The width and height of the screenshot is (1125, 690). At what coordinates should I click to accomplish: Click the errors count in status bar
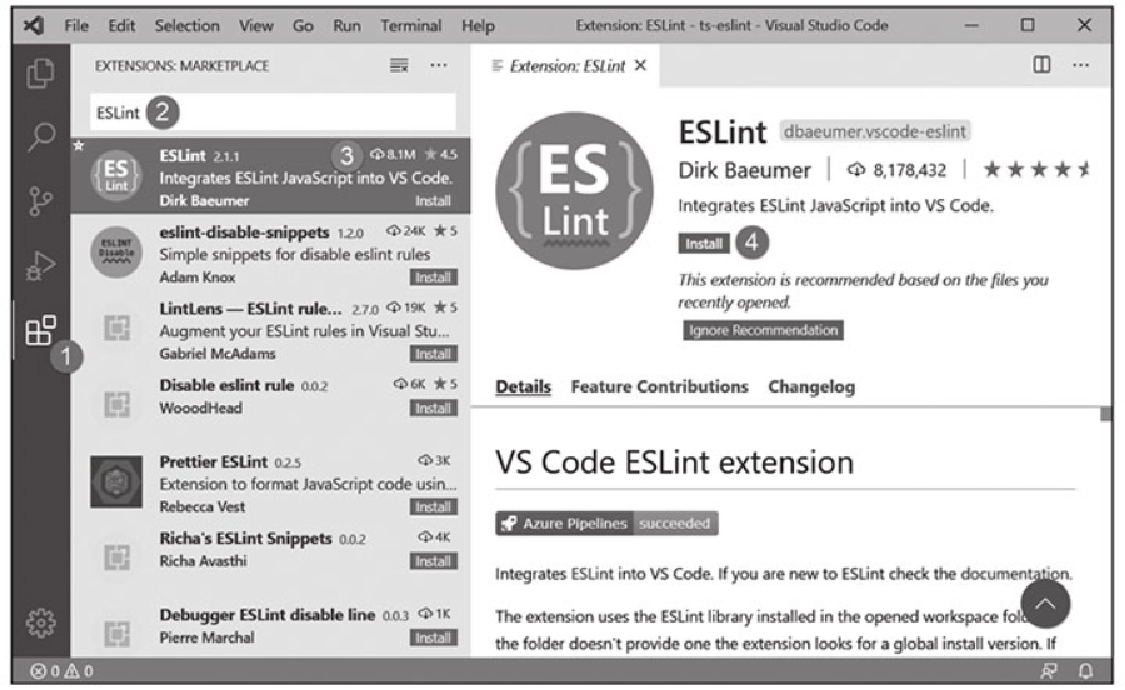pos(45,671)
